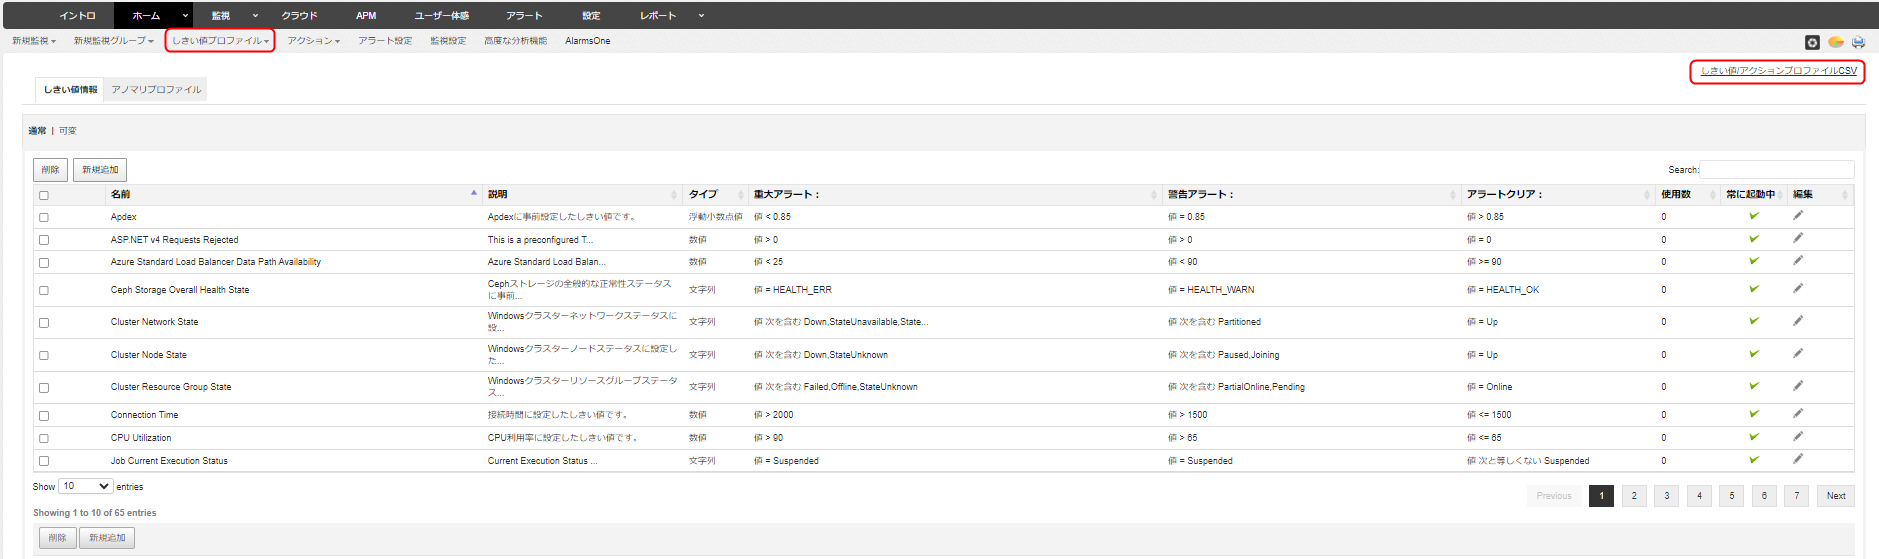Viewport: 1879px width, 559px height.
Task: Expand the しきい値プロファイル dropdown menu
Action: click(220, 41)
